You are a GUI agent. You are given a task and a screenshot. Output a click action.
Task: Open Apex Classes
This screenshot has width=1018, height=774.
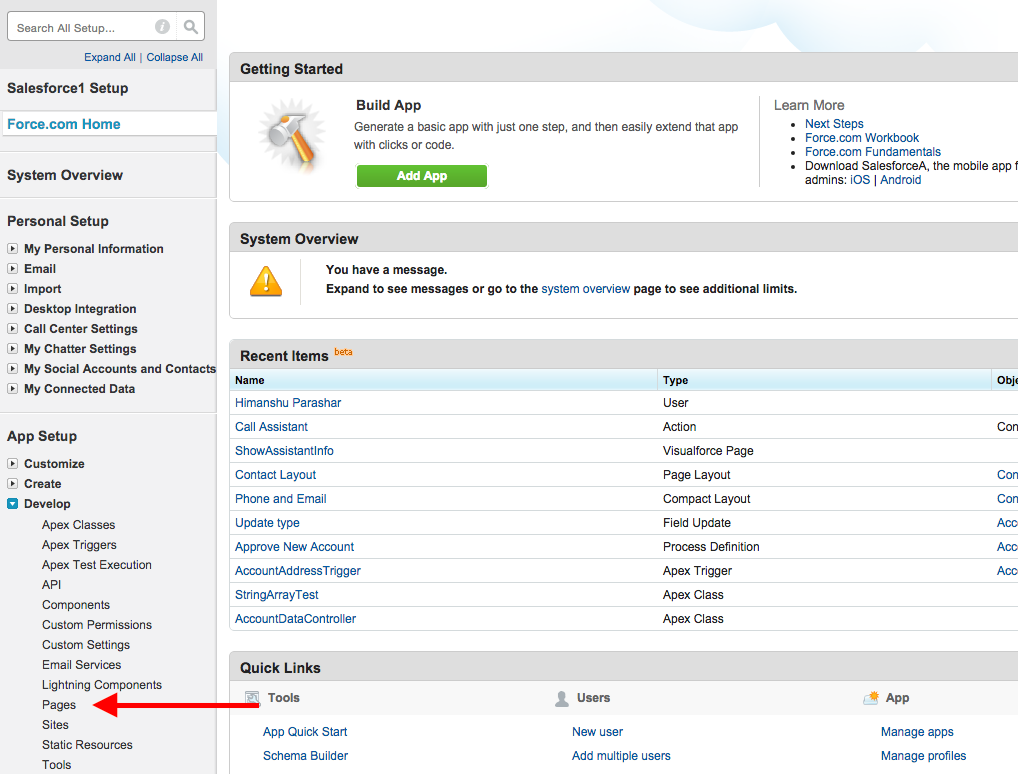point(79,525)
